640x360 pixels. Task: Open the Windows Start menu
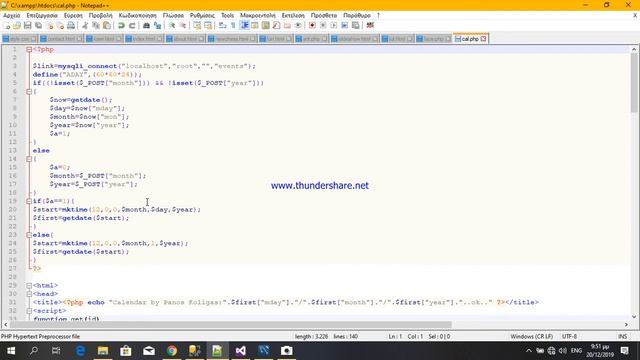tap(11, 351)
